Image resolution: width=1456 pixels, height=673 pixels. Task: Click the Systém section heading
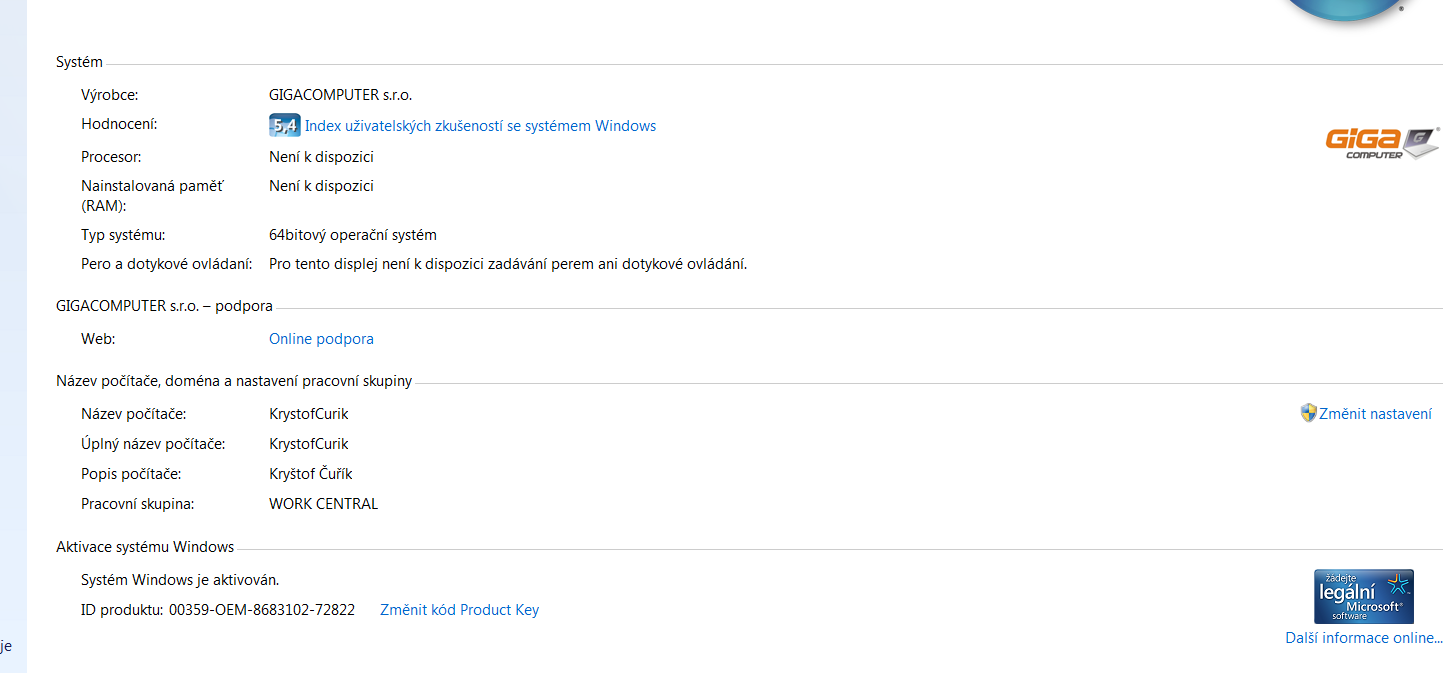tap(79, 62)
